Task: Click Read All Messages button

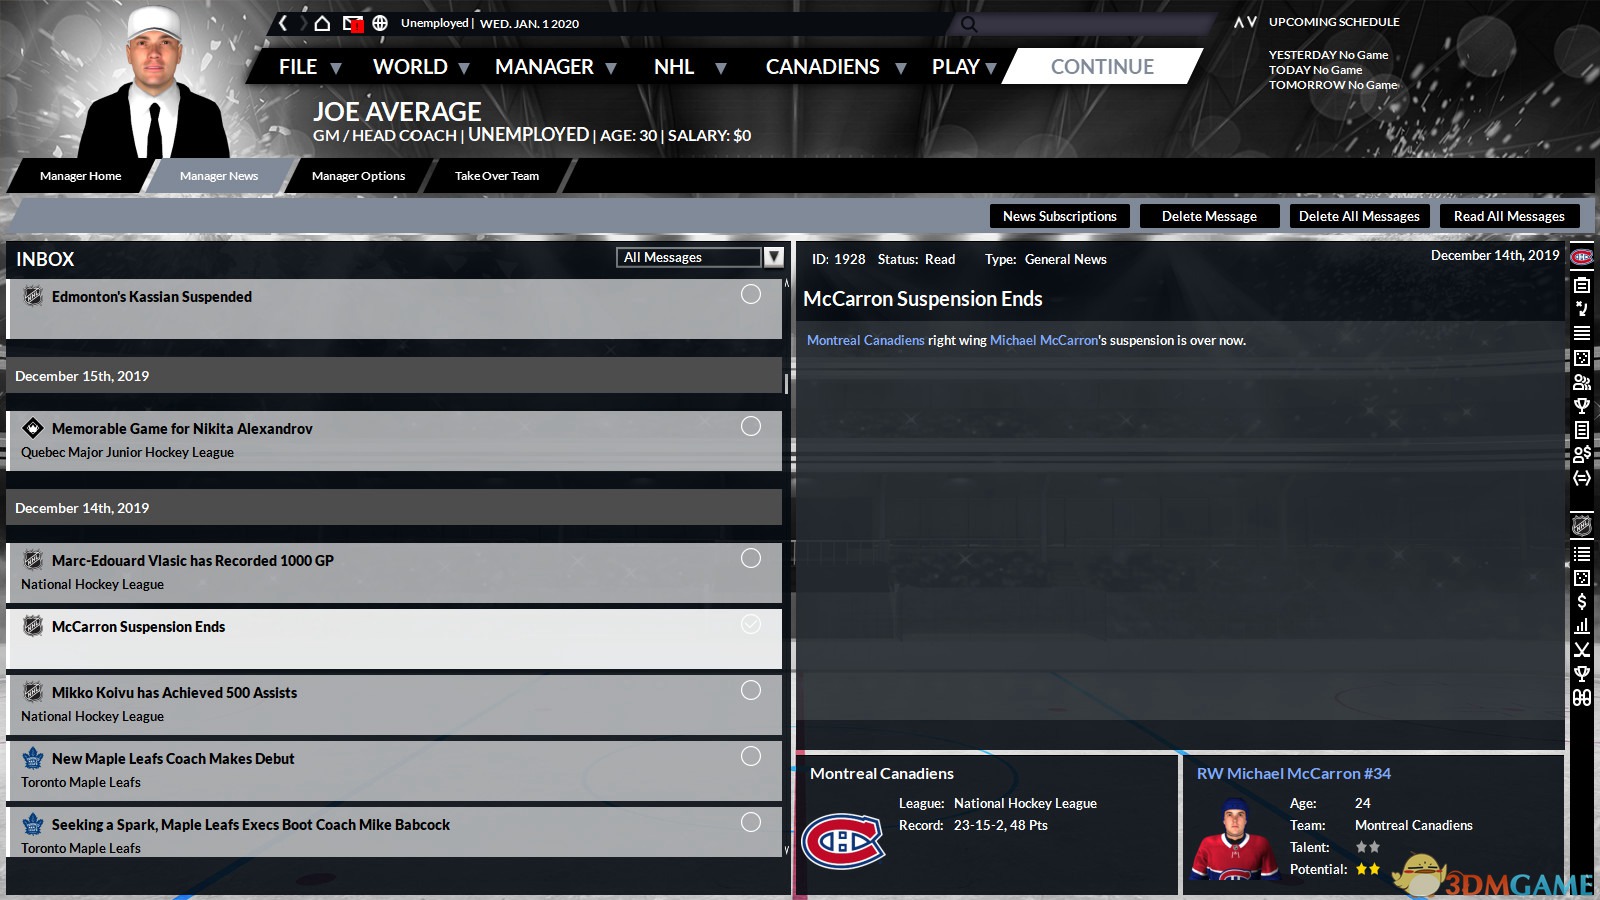Action: tap(1509, 216)
